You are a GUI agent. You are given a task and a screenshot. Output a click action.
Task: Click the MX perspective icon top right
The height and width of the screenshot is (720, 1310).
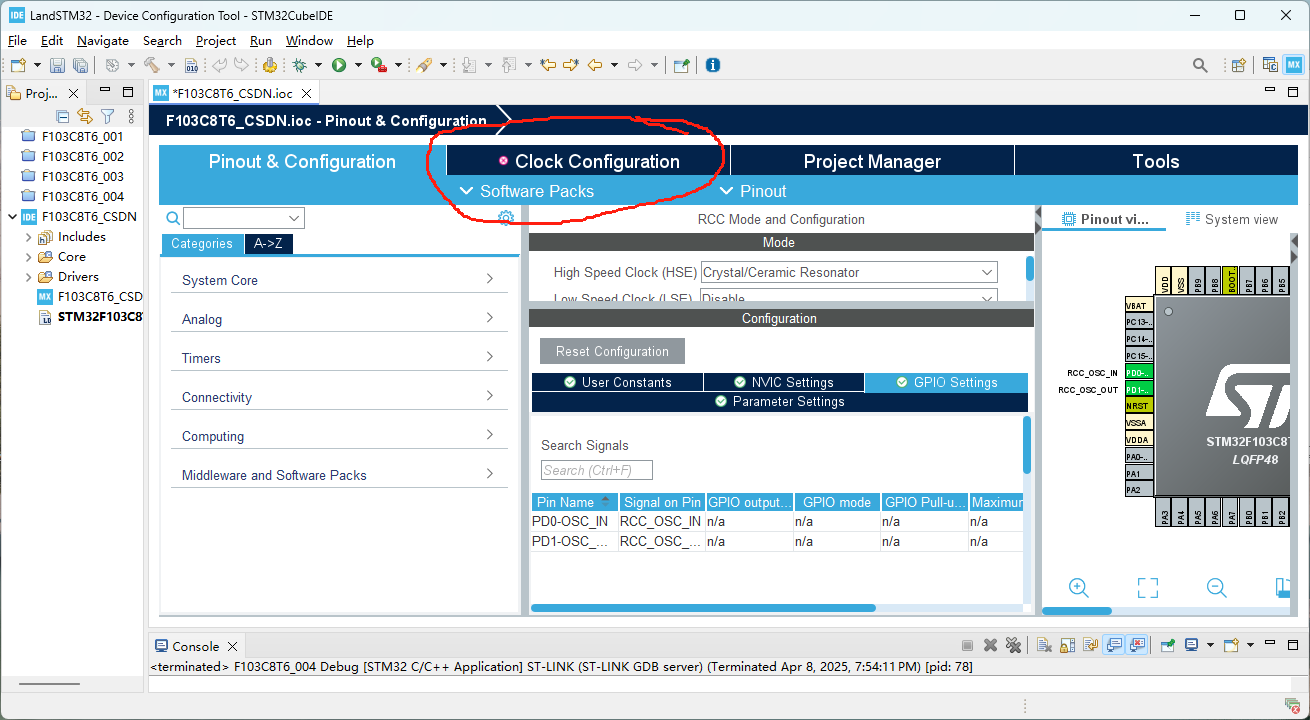(x=1294, y=65)
